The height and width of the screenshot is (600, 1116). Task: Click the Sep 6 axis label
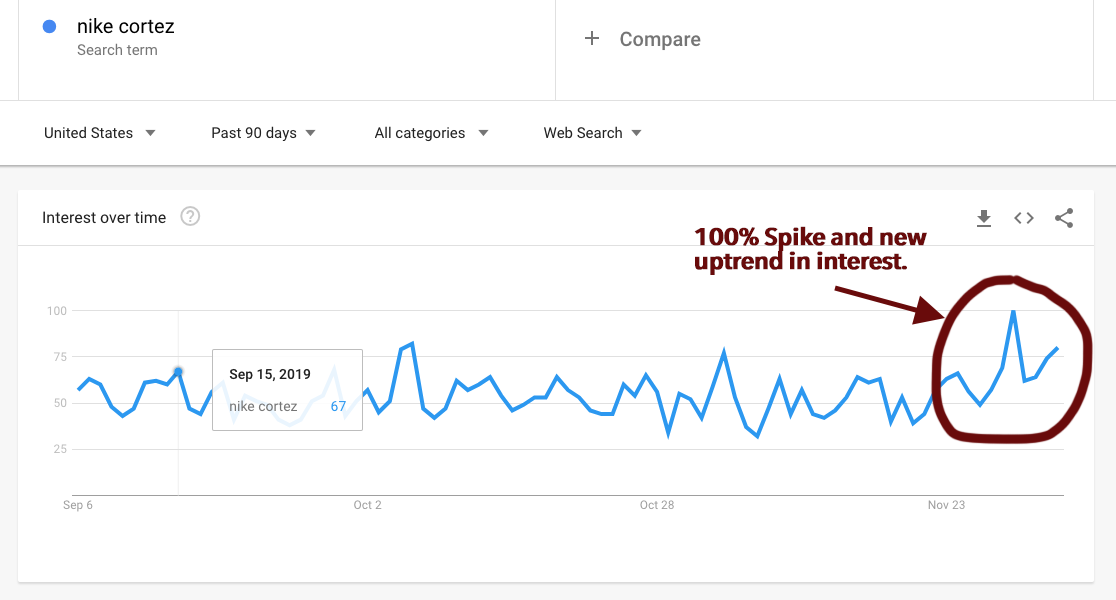click(x=77, y=505)
